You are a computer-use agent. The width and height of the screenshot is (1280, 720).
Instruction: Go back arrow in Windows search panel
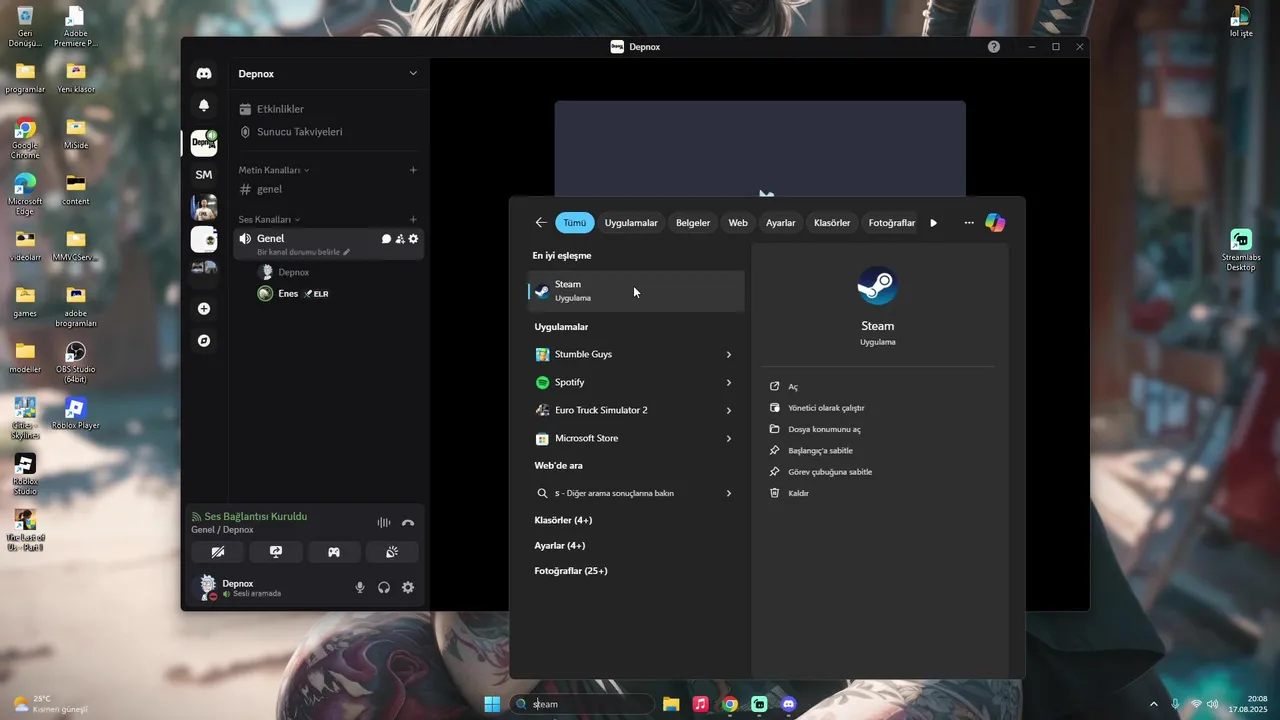coord(541,223)
